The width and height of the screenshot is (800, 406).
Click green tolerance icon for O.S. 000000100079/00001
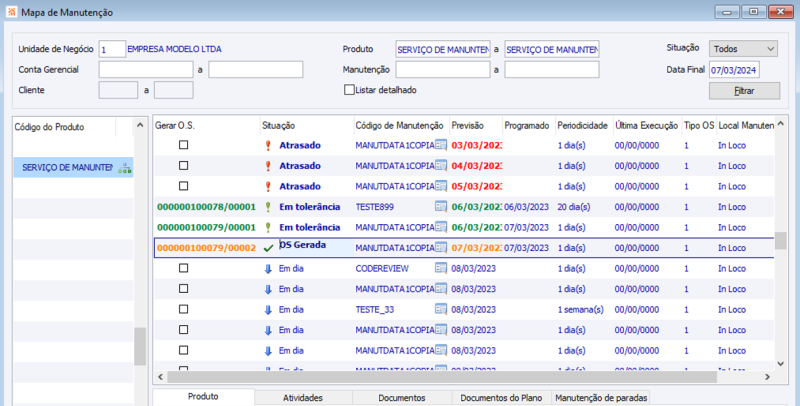tap(268, 227)
